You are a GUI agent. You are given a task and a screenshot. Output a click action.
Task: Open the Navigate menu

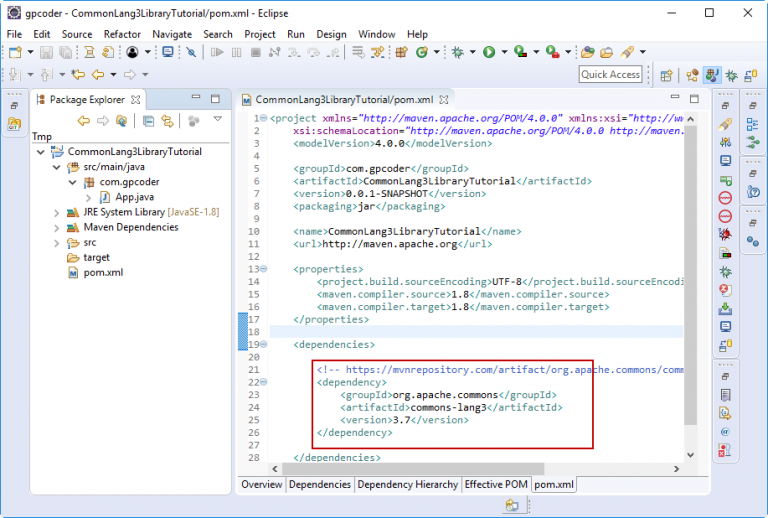tap(172, 34)
